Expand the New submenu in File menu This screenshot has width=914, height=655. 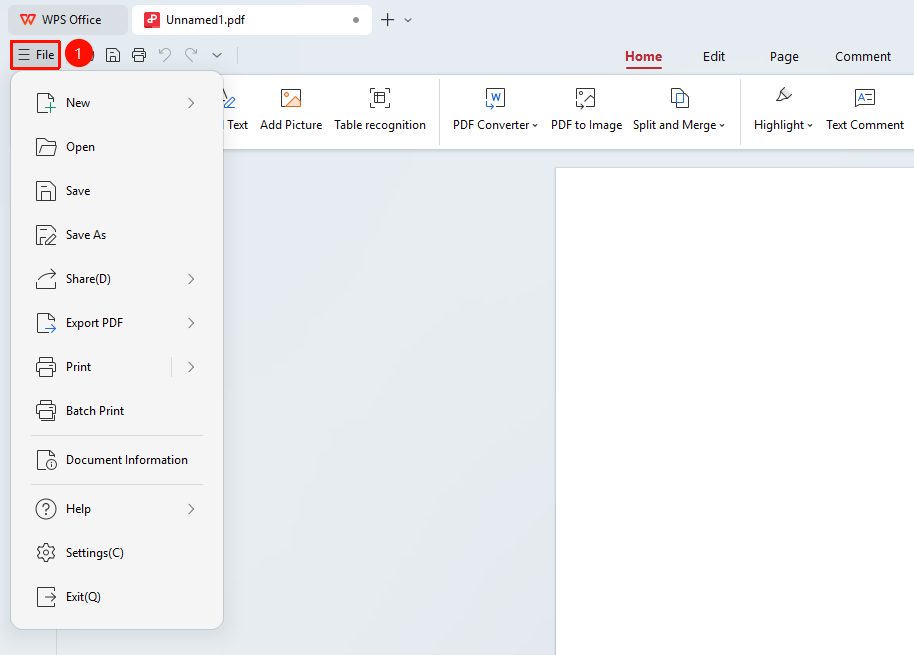click(117, 103)
